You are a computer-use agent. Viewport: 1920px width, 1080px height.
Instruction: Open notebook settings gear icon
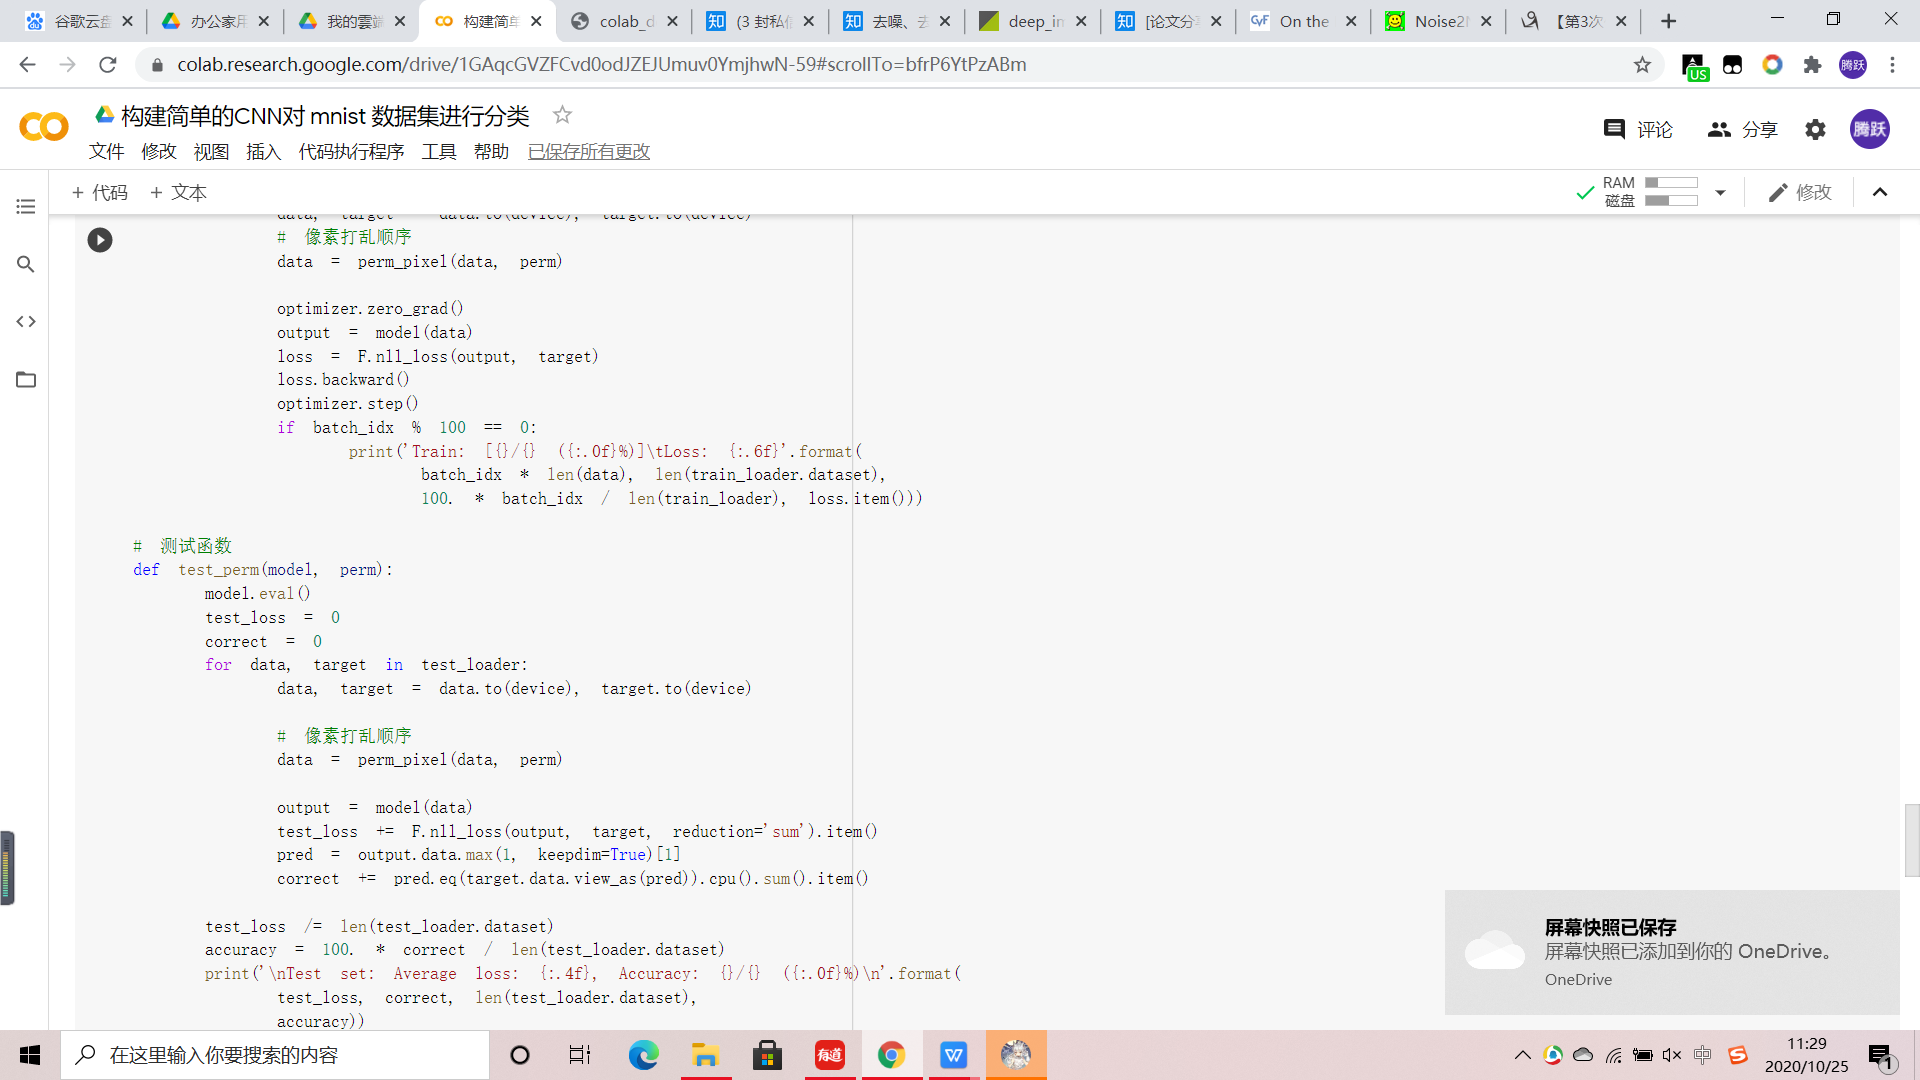click(1815, 129)
